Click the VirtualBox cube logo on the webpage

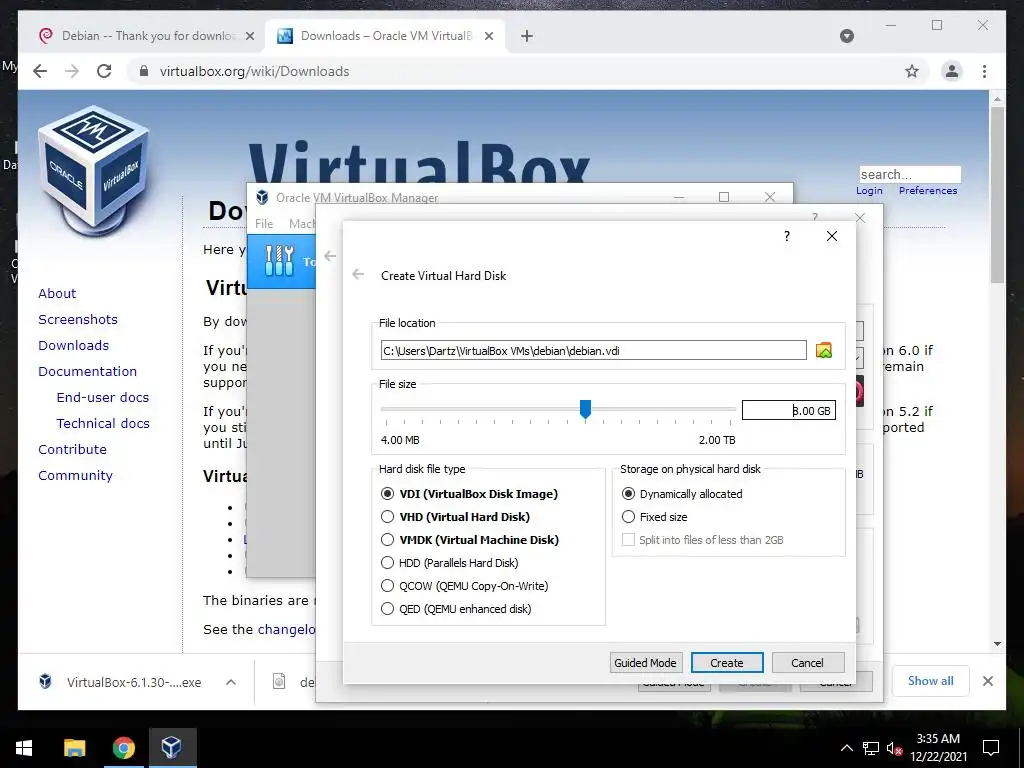[94, 171]
